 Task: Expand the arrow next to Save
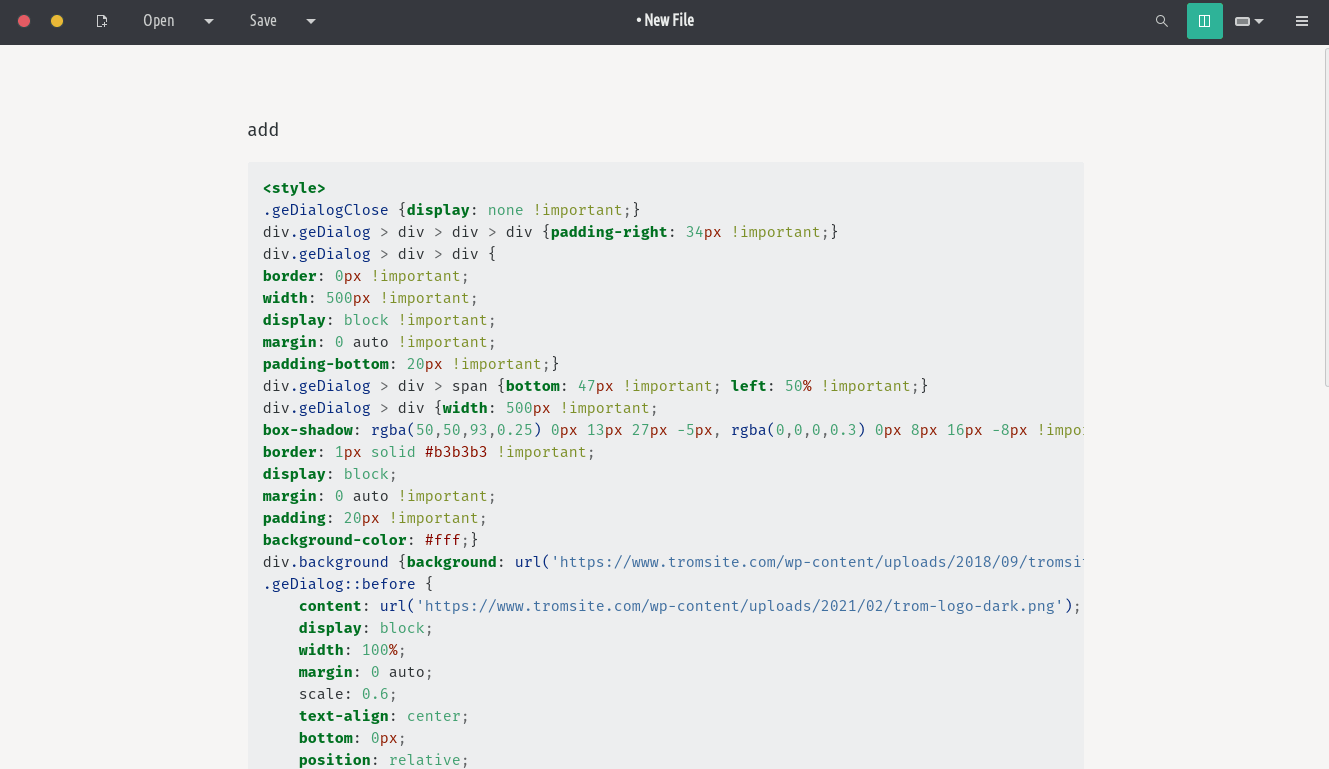pyautogui.click(x=311, y=21)
